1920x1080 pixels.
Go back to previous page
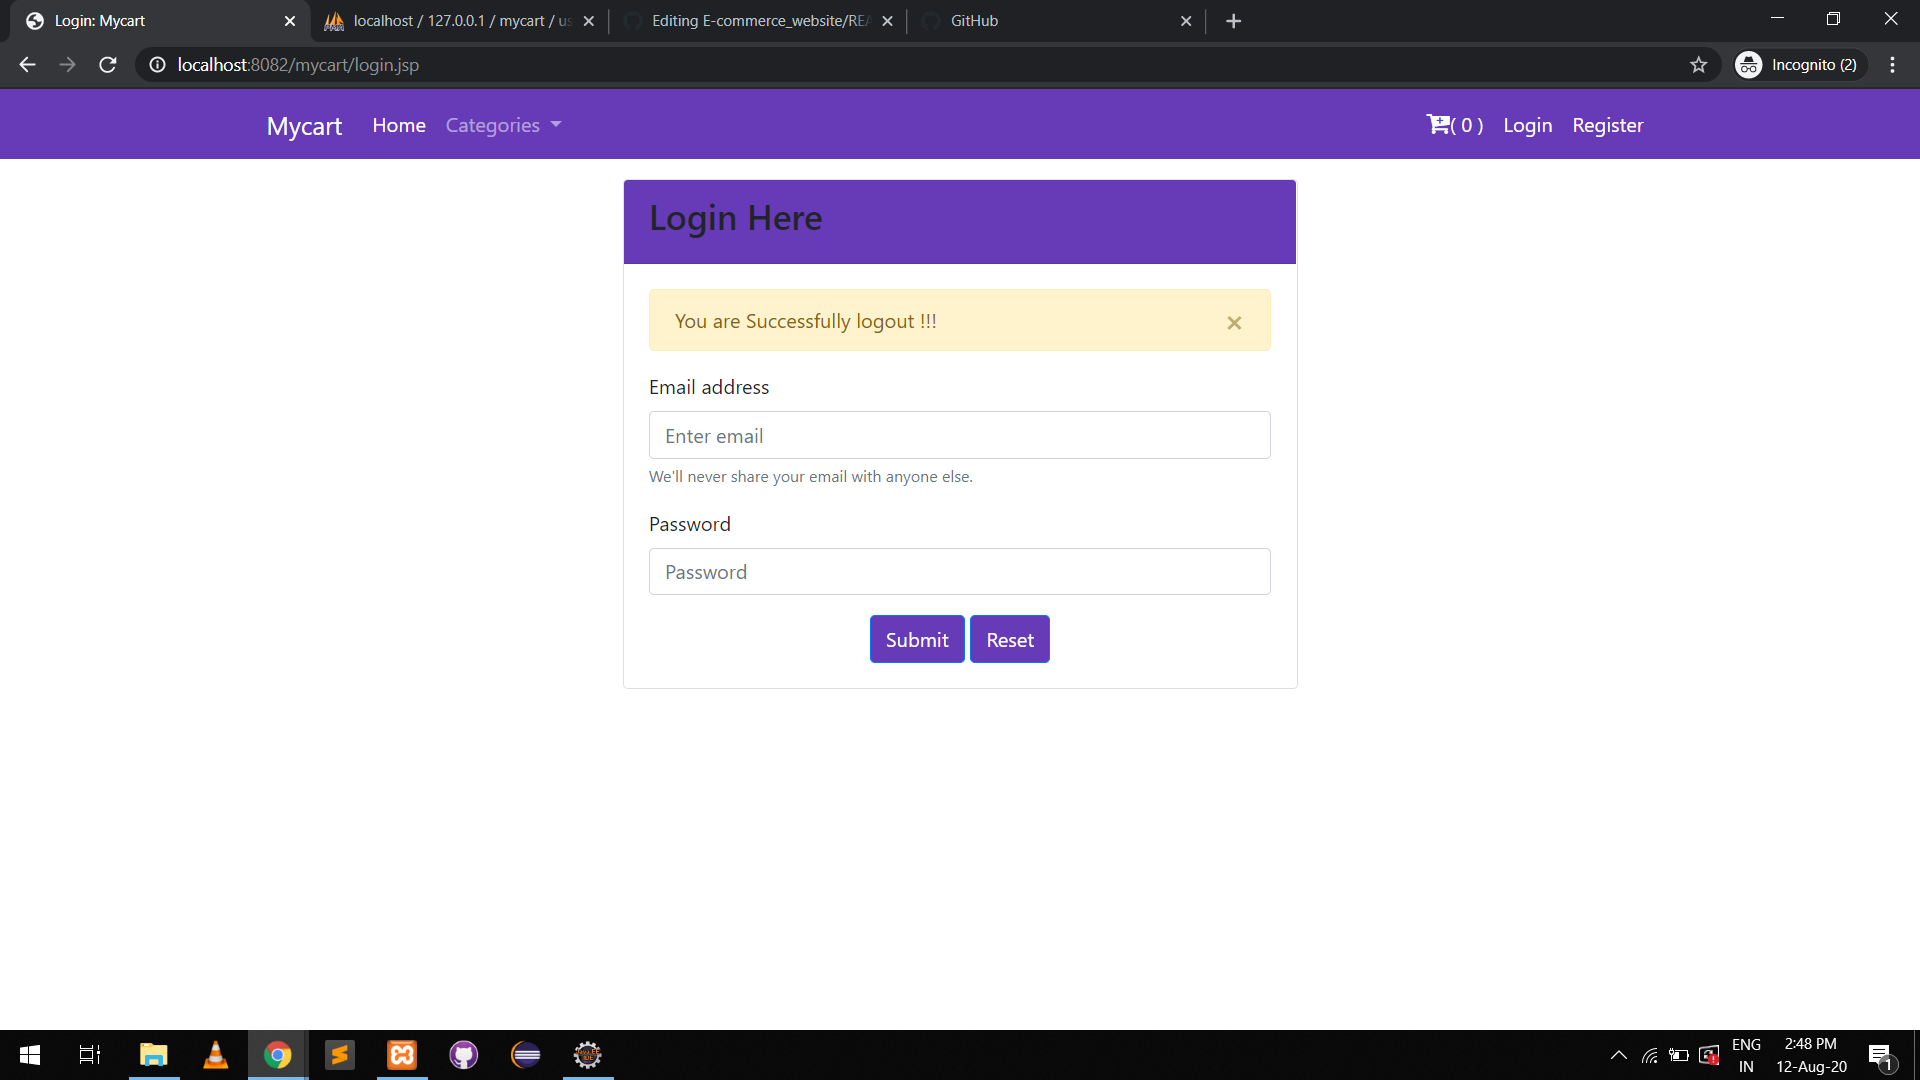[x=27, y=65]
